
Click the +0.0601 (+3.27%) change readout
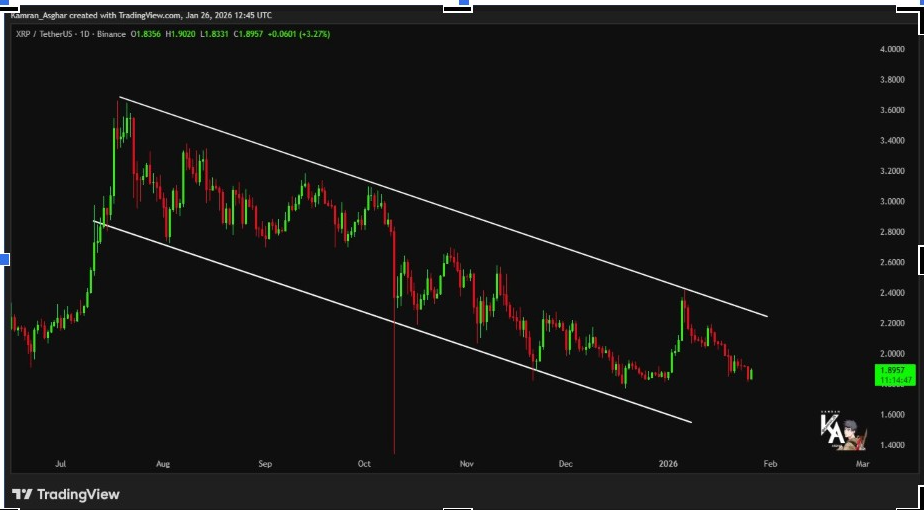coord(299,34)
